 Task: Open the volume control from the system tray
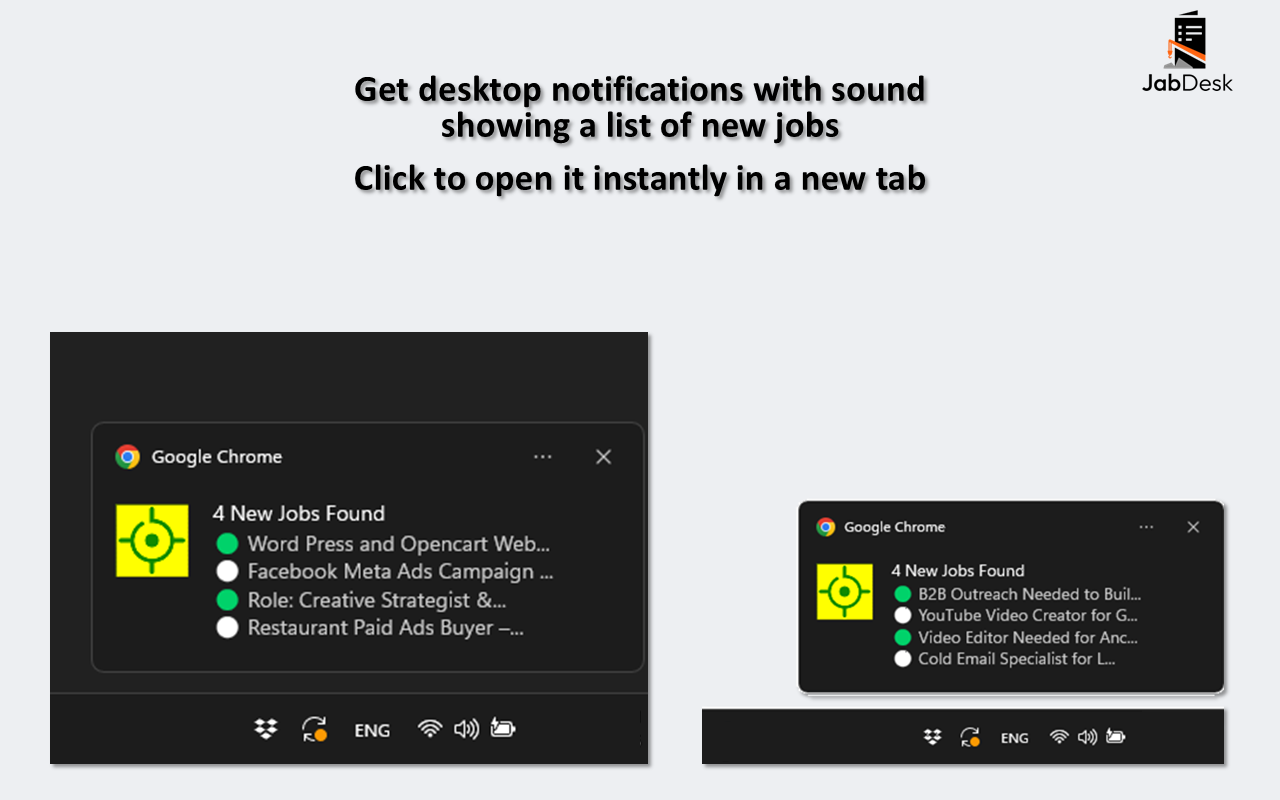coord(467,729)
